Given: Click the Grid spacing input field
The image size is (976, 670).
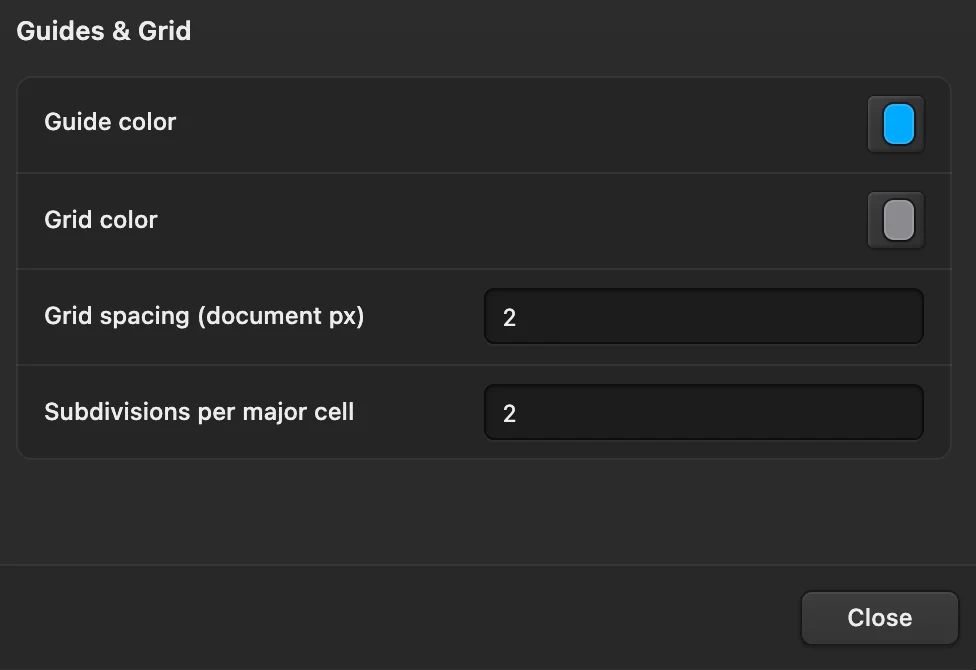Looking at the screenshot, I should pos(704,316).
